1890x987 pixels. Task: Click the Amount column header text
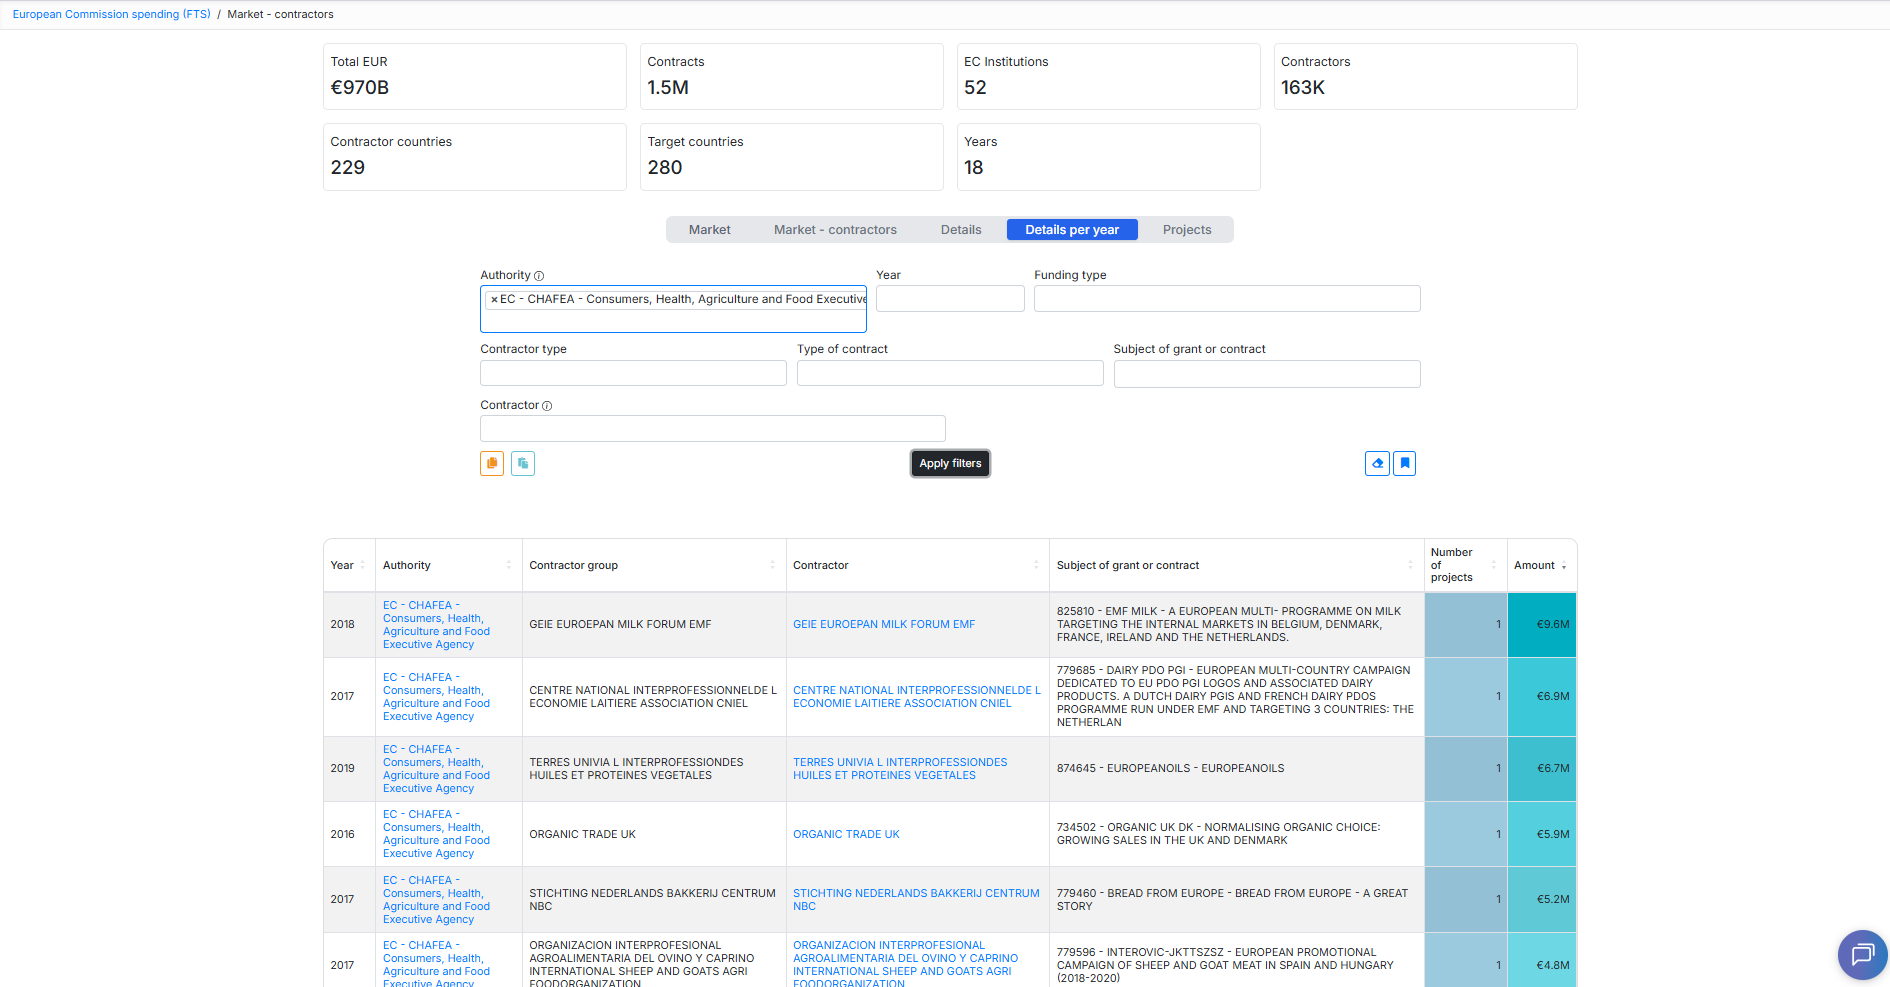[x=1534, y=566]
